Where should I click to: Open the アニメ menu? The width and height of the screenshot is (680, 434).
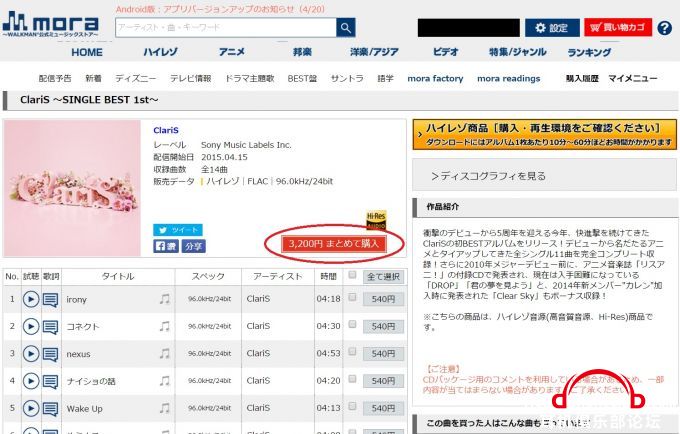[x=232, y=52]
